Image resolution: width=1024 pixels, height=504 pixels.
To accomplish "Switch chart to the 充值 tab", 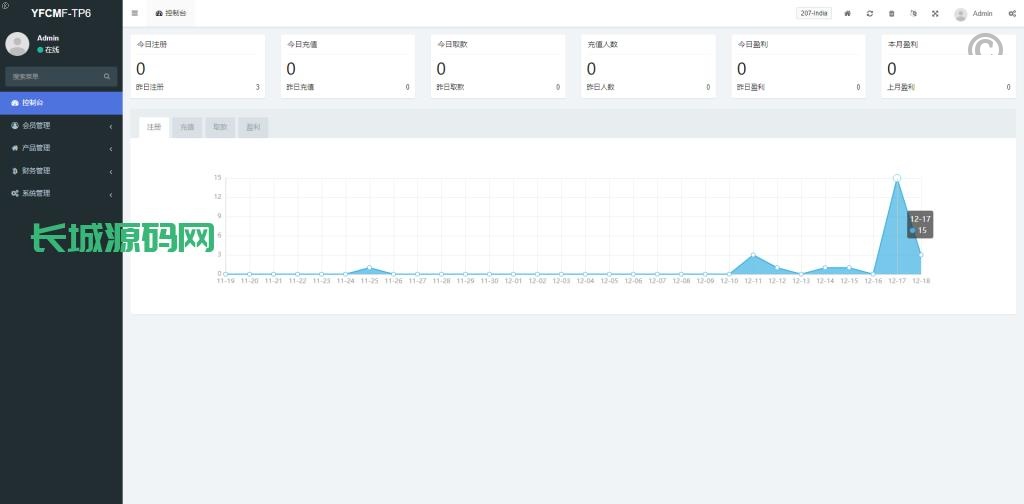I will [187, 127].
